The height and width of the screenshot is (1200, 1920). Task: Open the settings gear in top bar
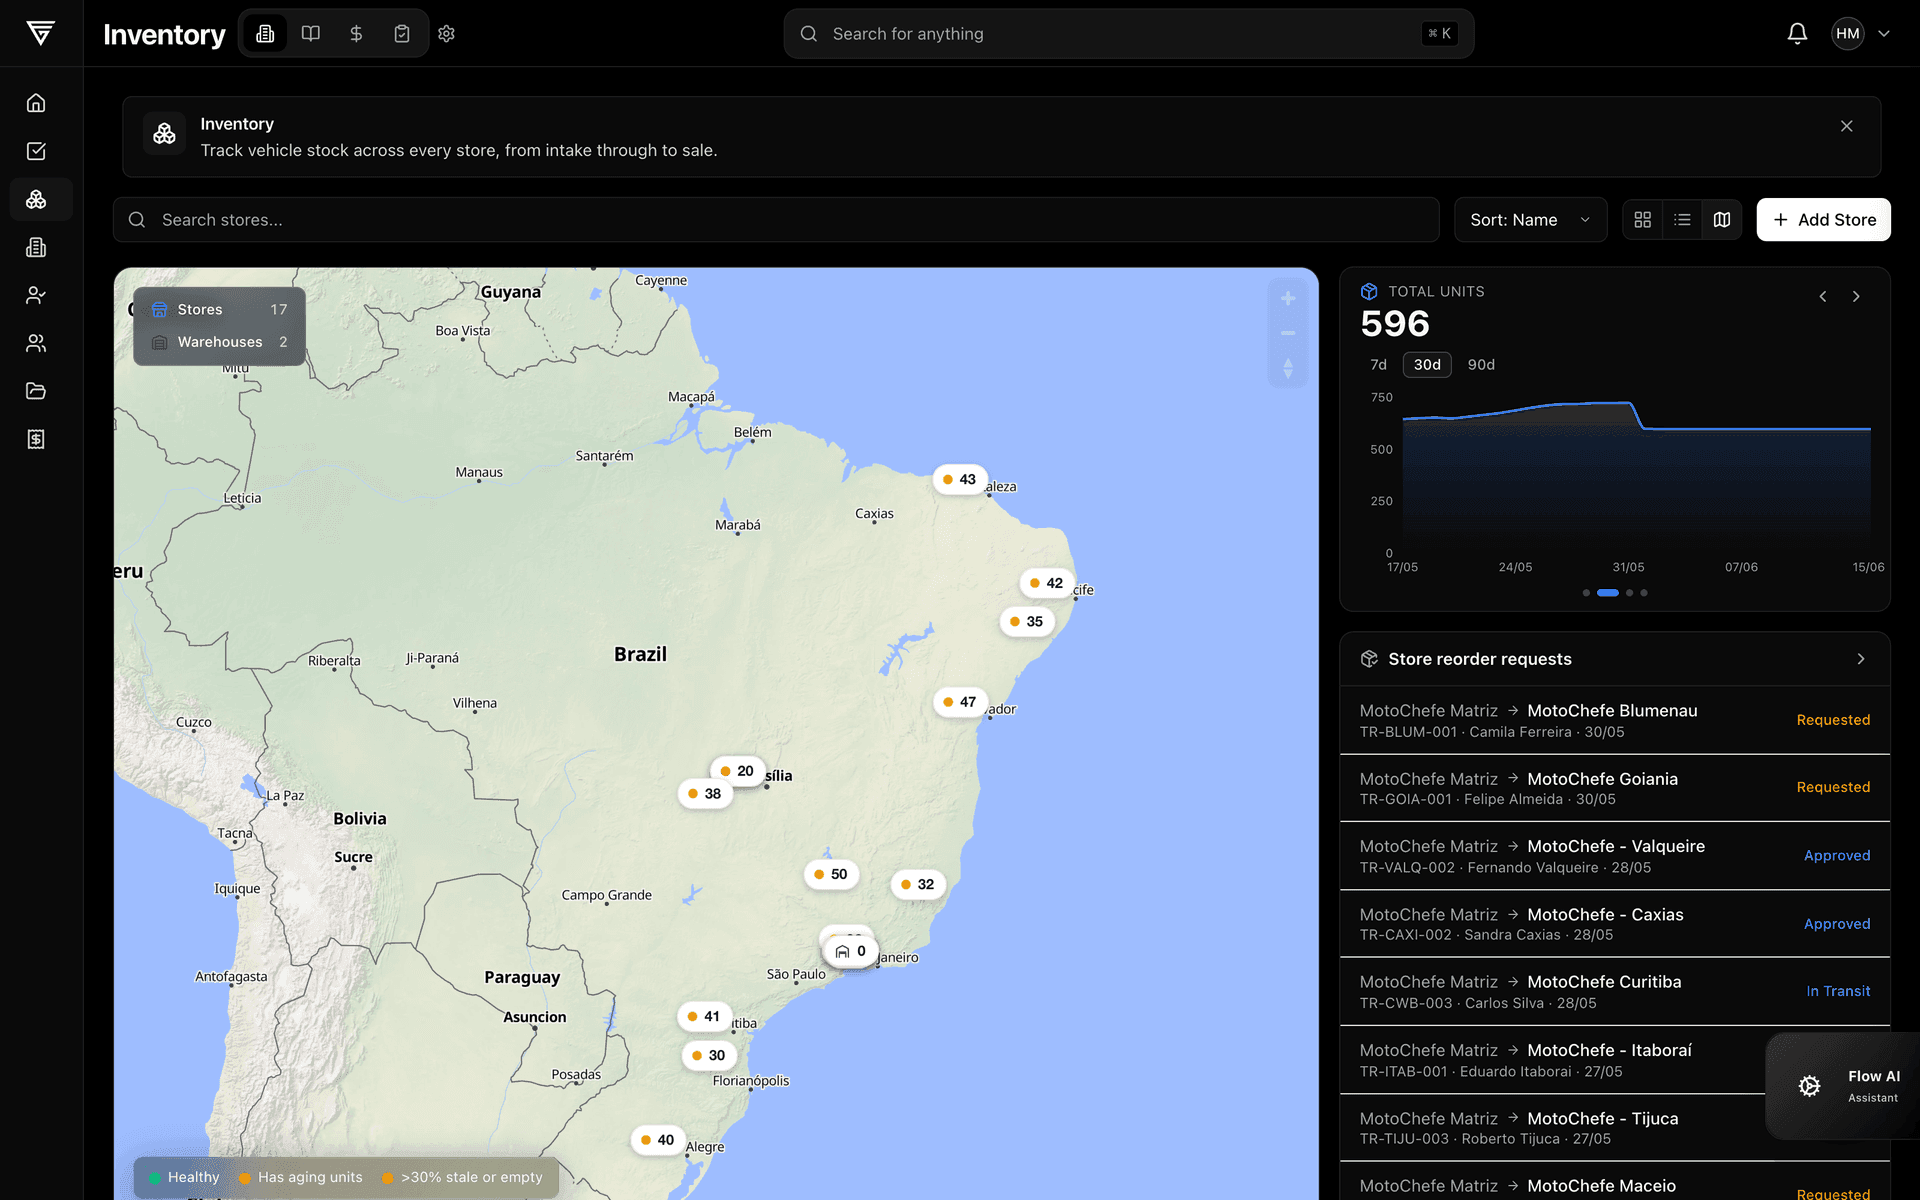point(446,34)
